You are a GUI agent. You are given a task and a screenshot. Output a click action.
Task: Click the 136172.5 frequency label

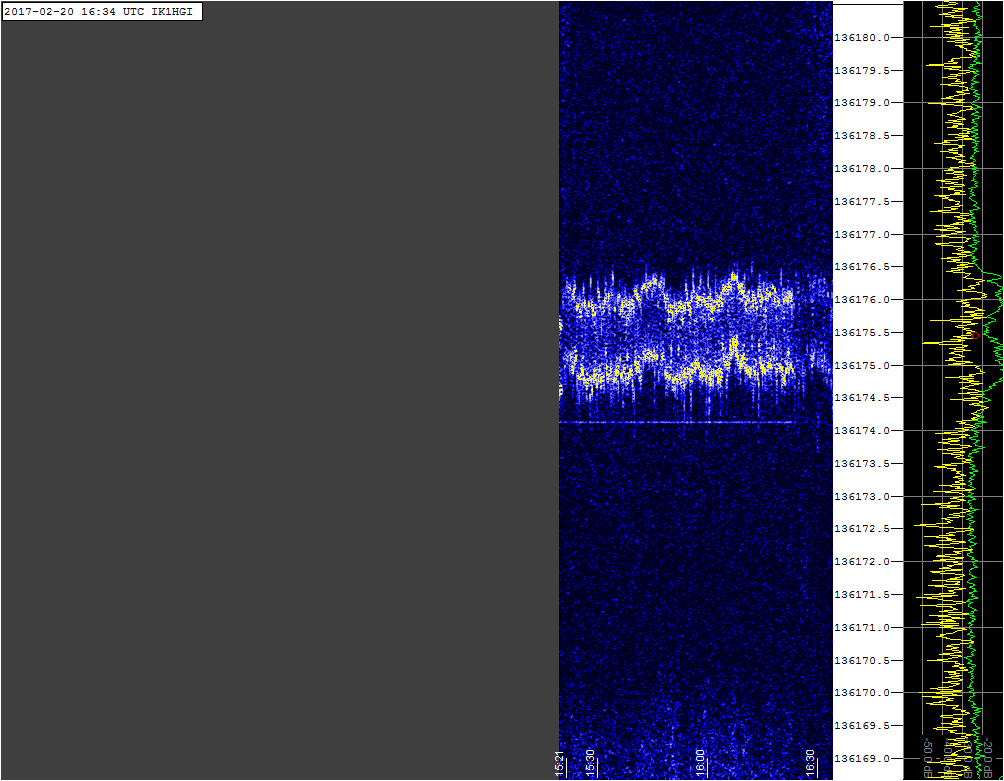(862, 529)
